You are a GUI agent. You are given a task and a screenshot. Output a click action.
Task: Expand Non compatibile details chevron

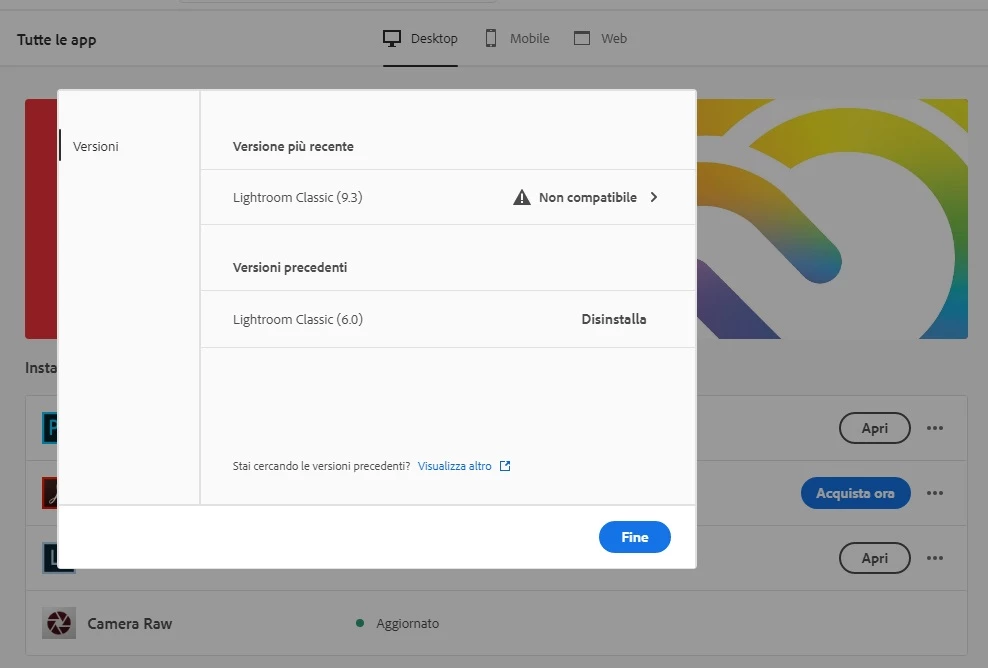point(654,197)
